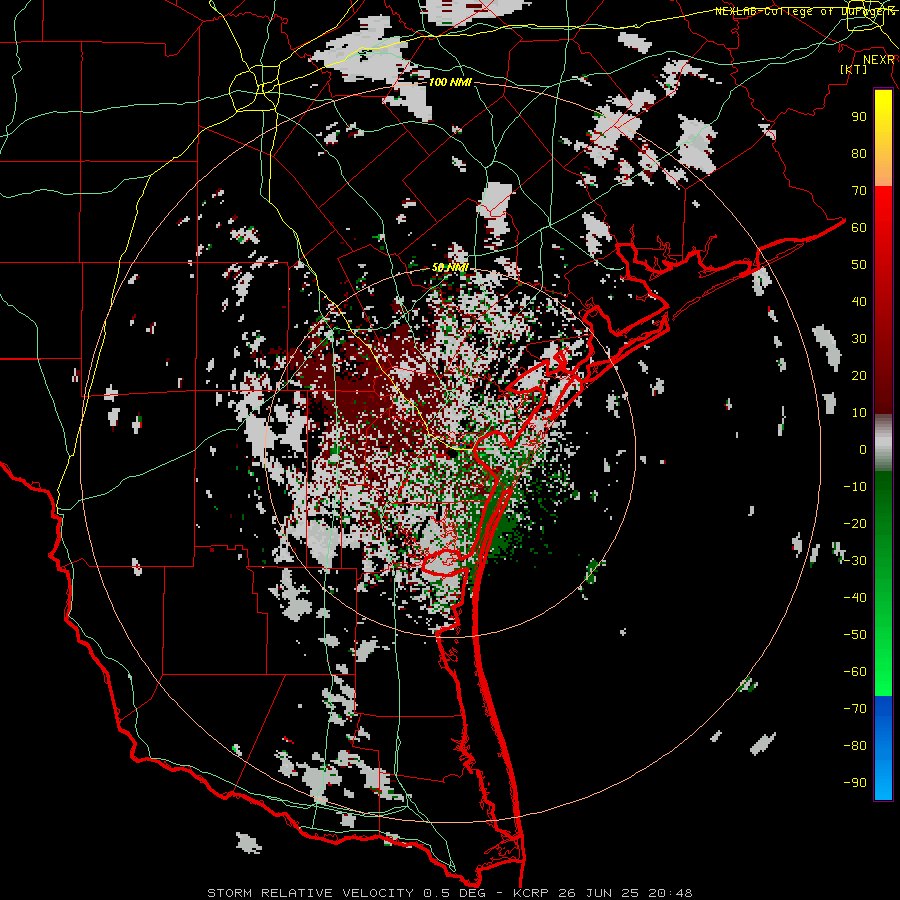Click the 30 value on velocity scale
The height and width of the screenshot is (900, 900).
click(x=859, y=339)
